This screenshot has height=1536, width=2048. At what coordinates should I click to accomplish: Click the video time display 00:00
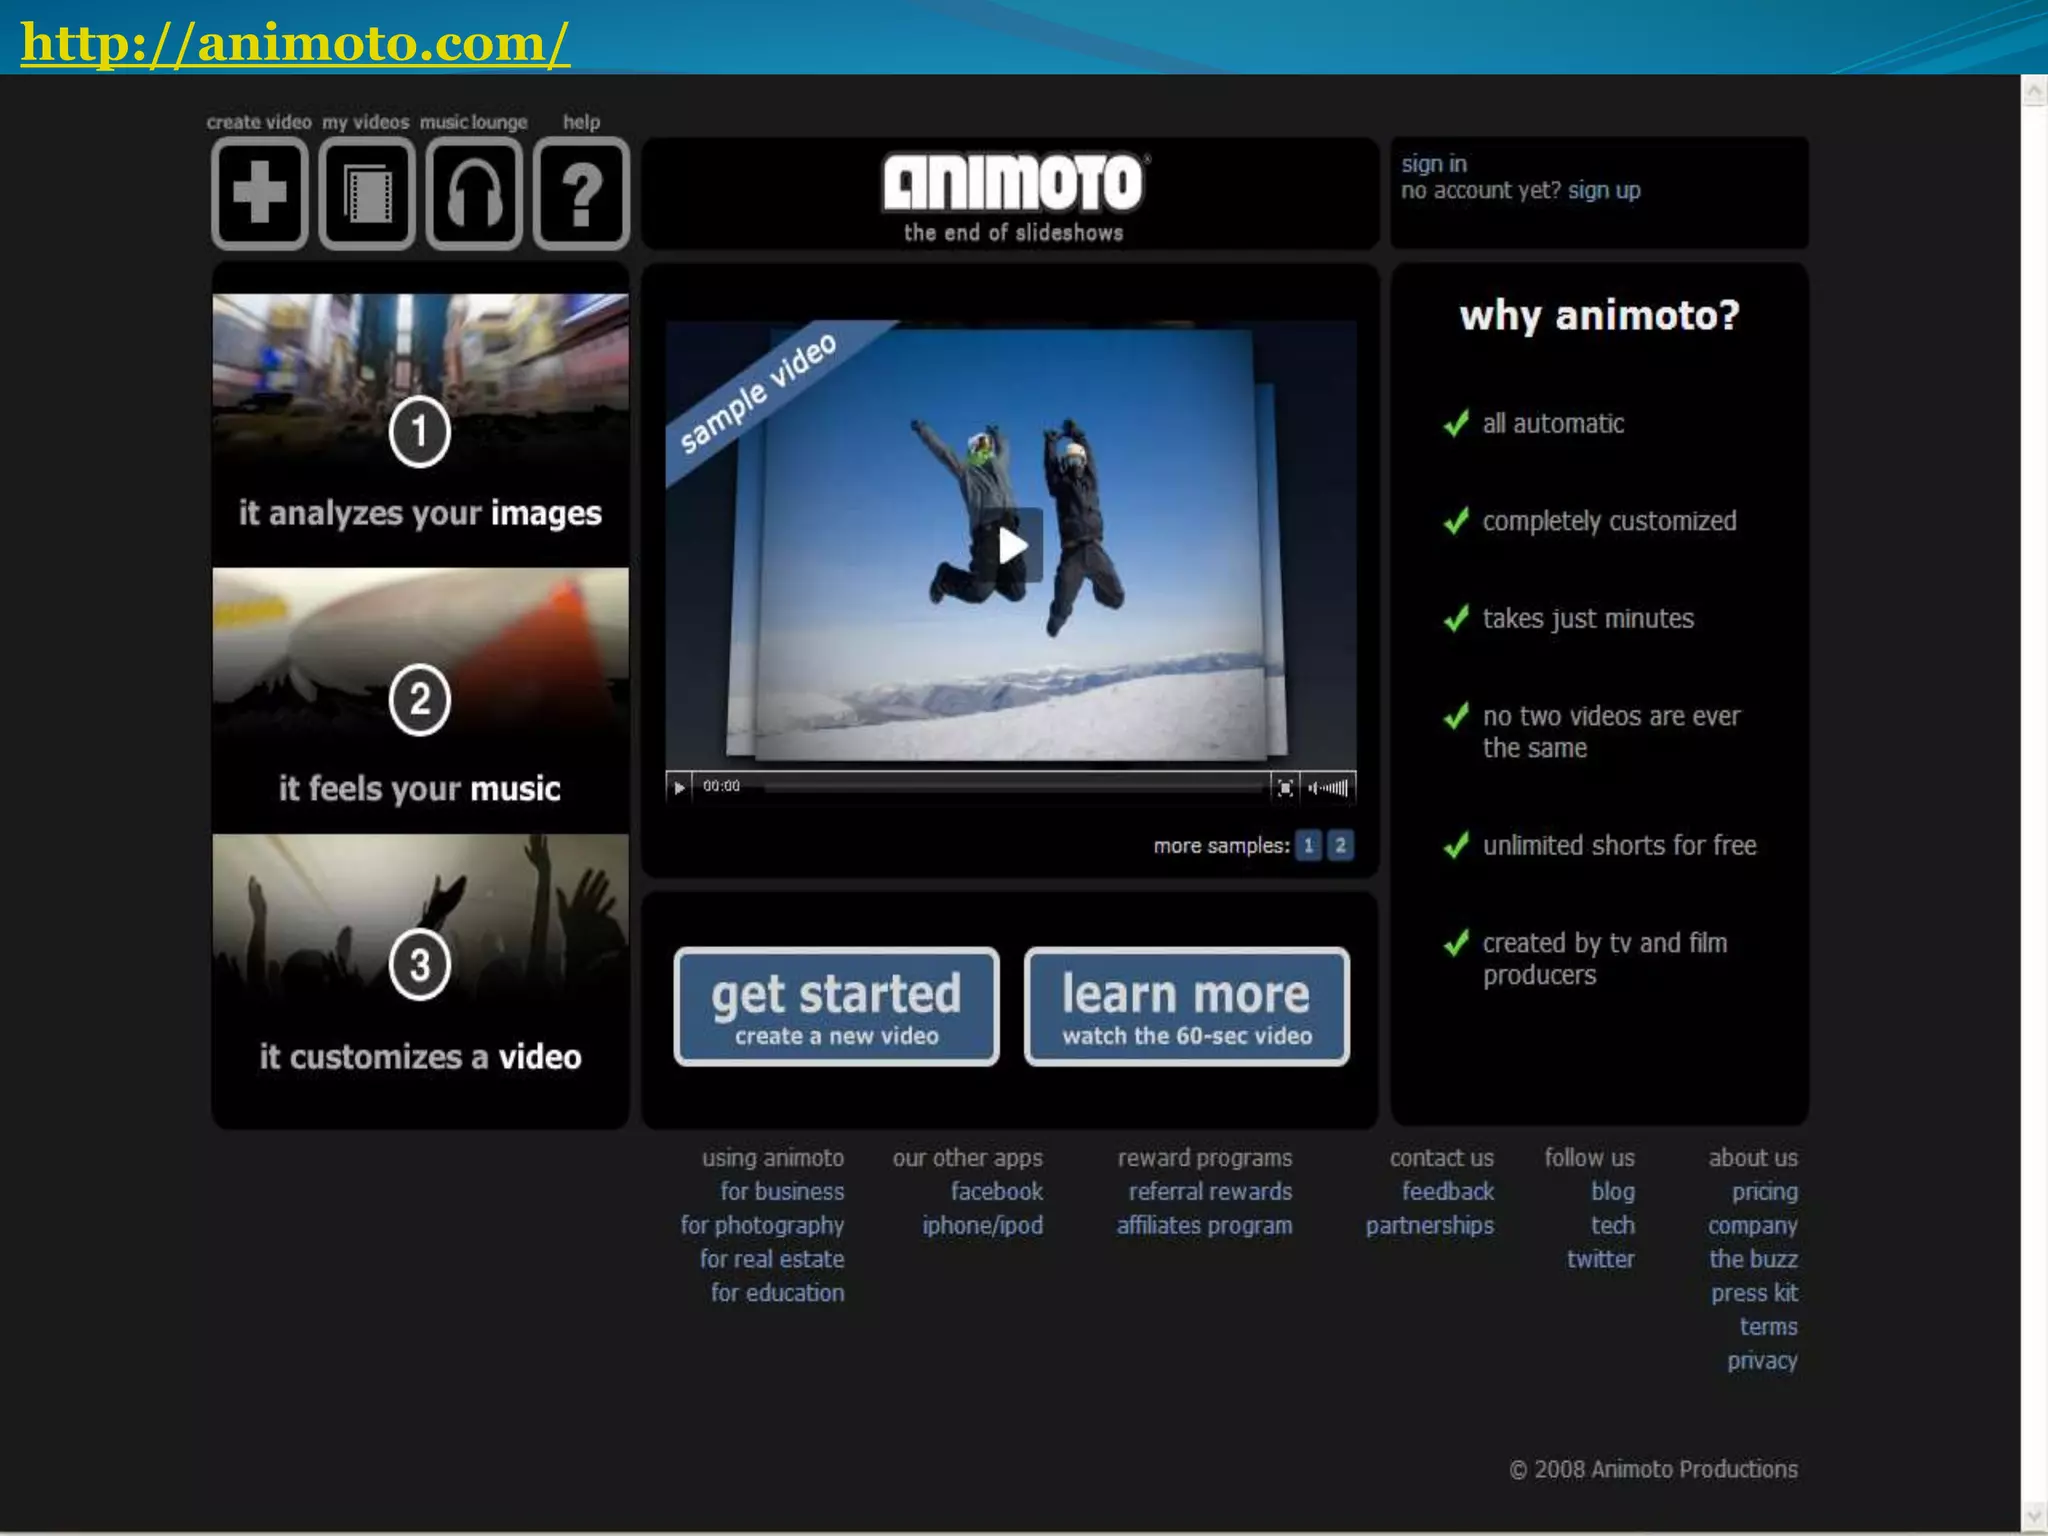(721, 786)
